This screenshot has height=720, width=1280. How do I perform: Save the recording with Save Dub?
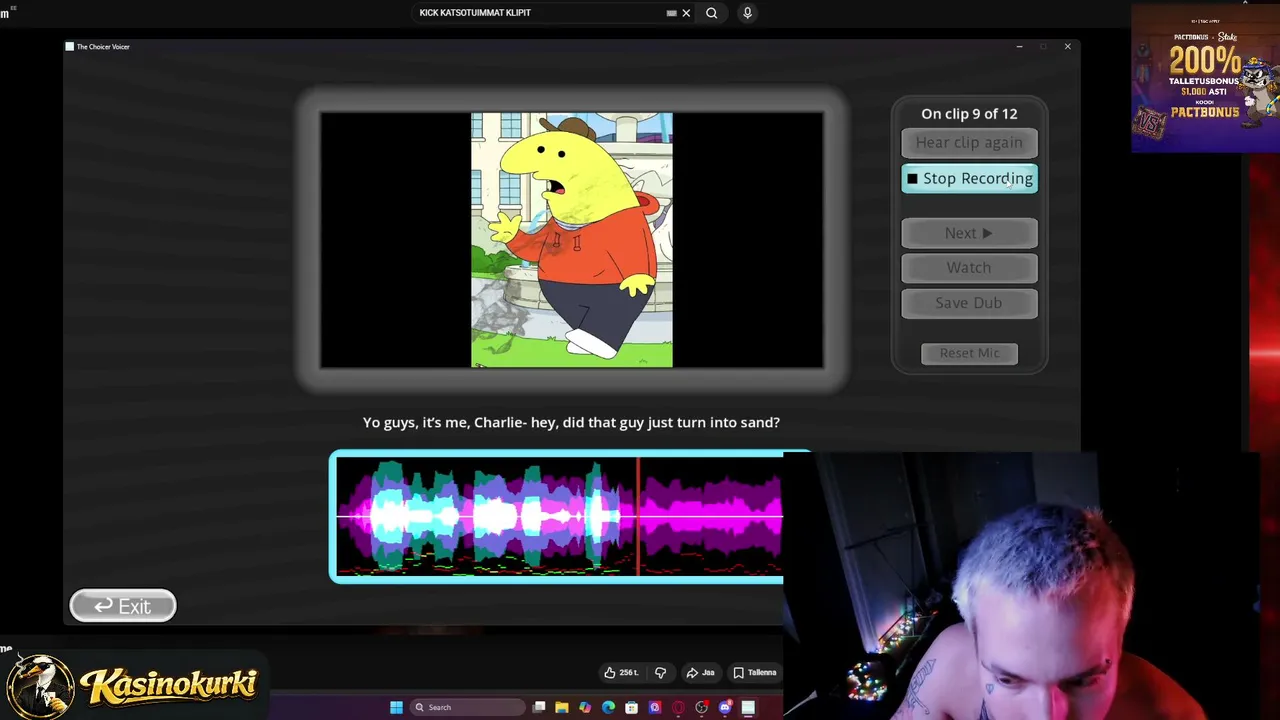click(969, 303)
